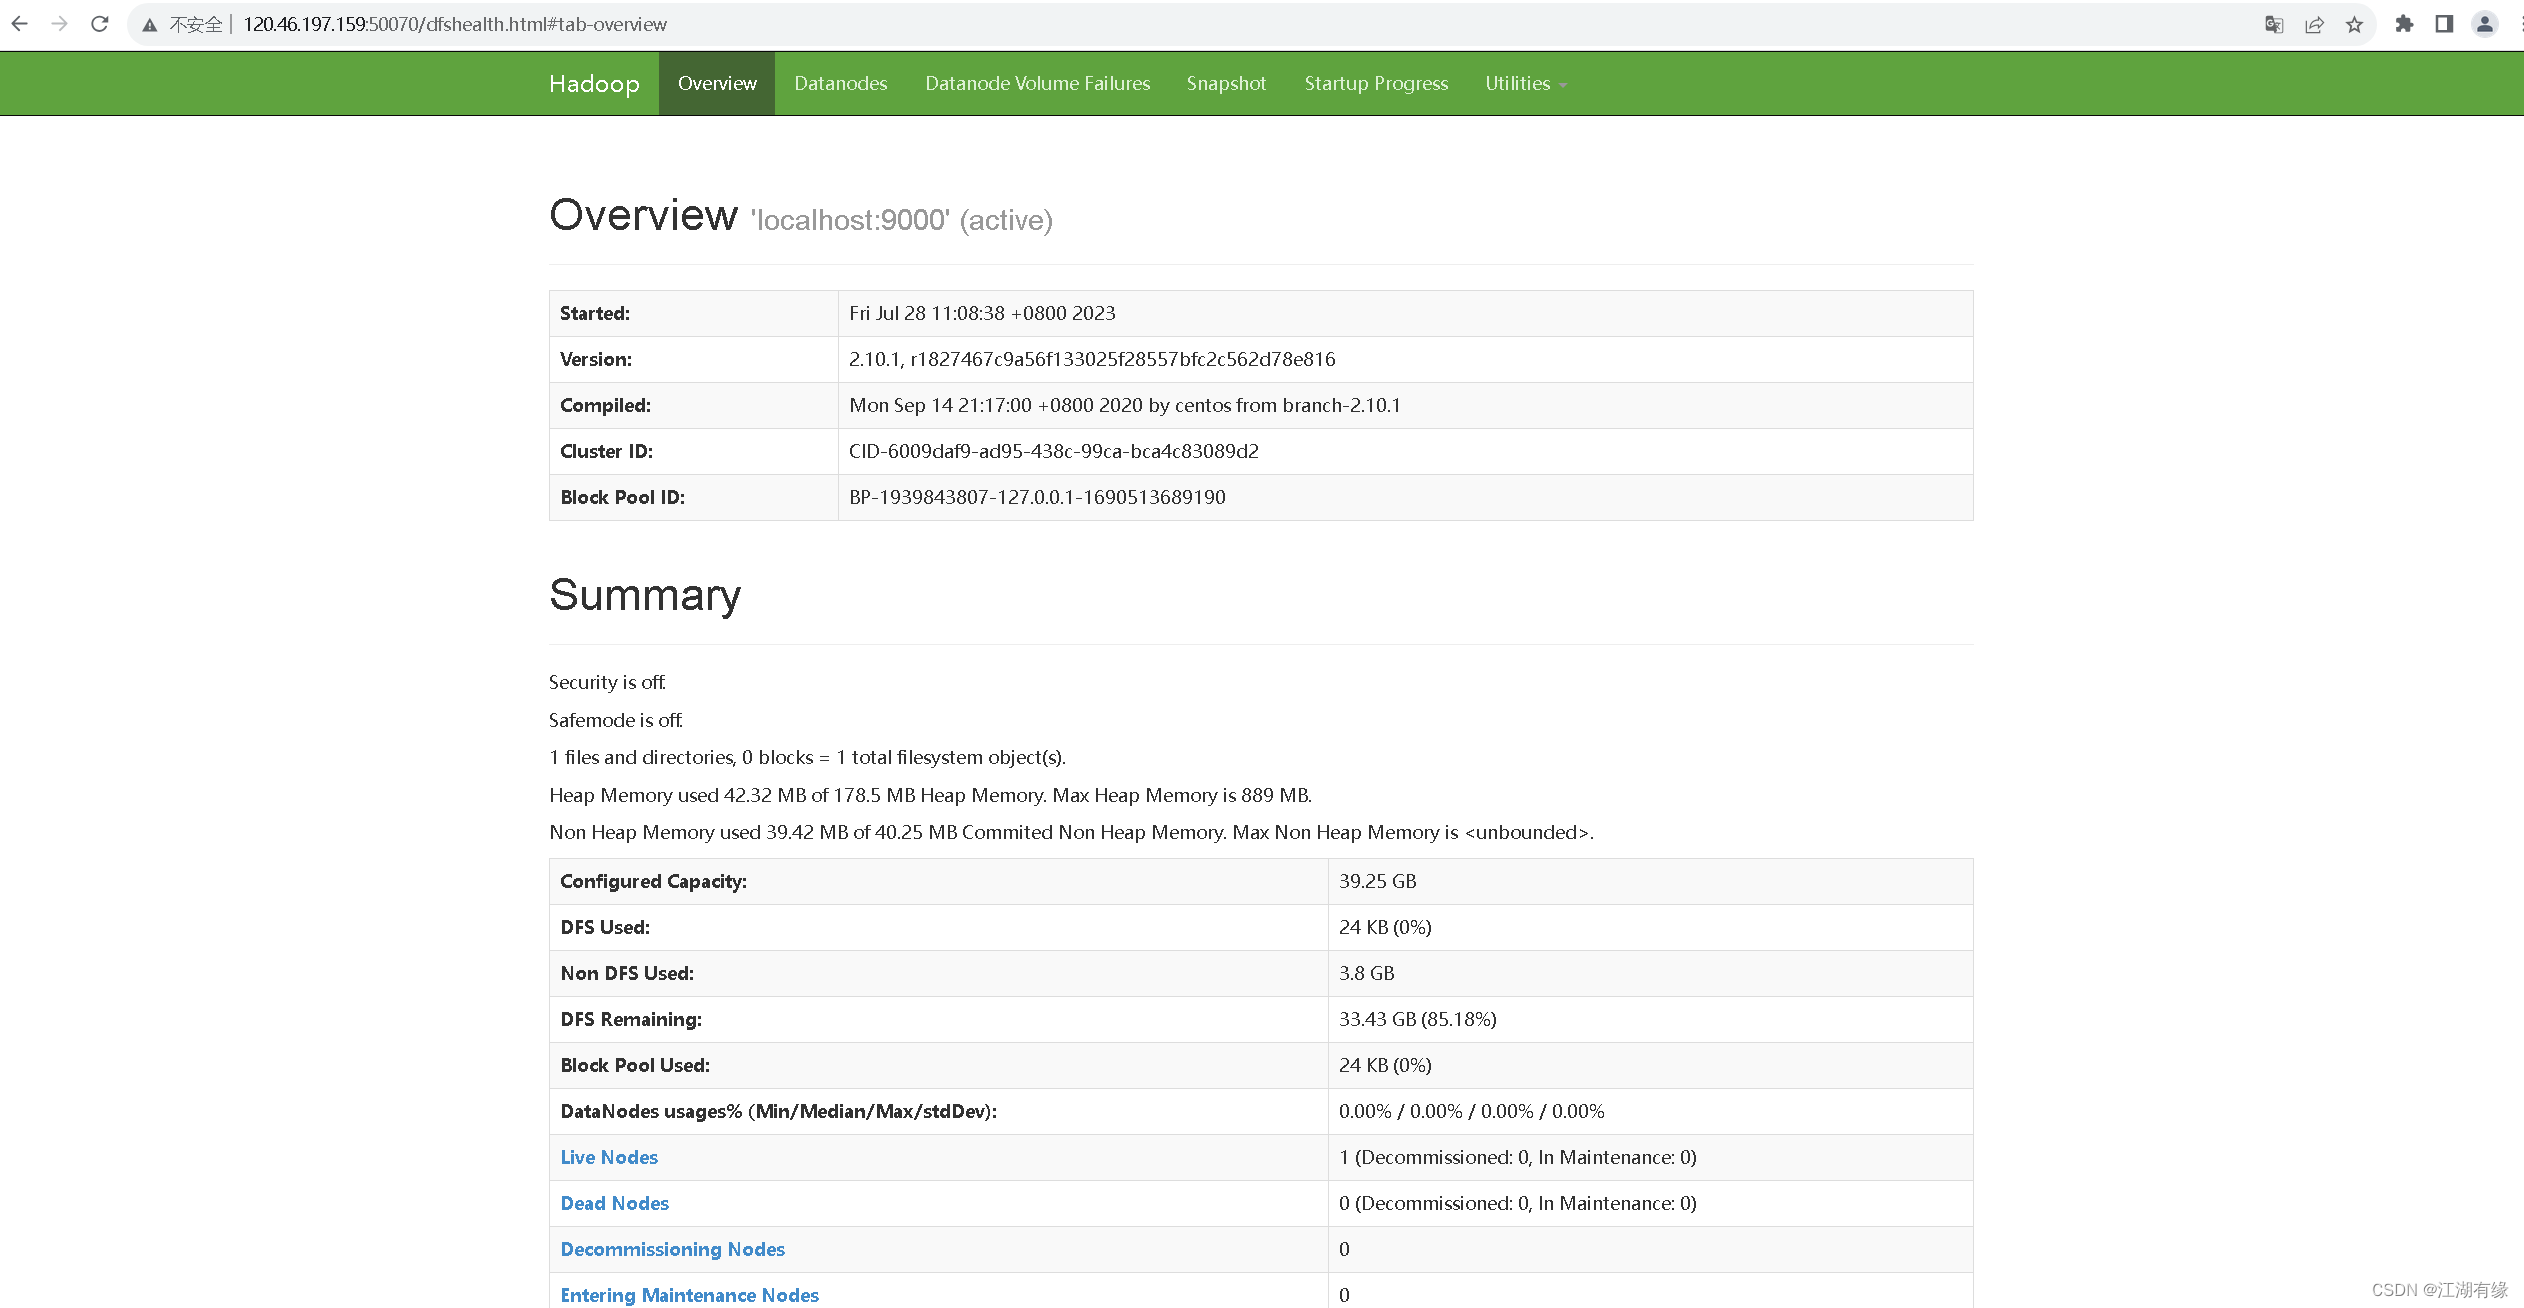Click the not-secure warning triangle icon
Screen dimensions: 2524x1308
(150, 25)
